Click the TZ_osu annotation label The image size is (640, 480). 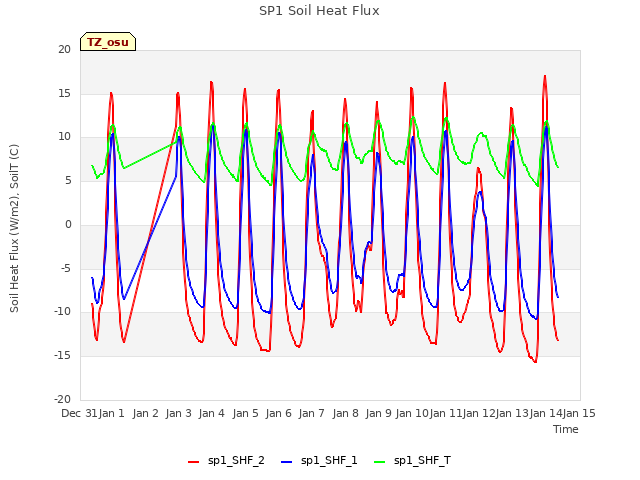(108, 42)
